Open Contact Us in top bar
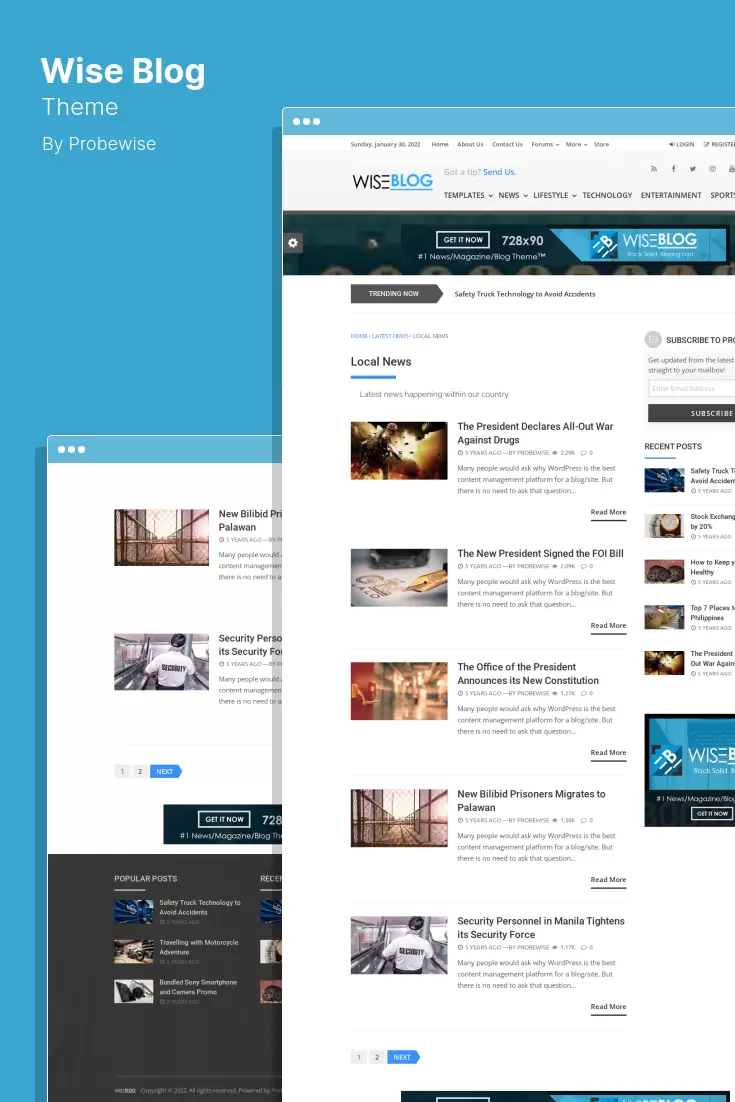The width and height of the screenshot is (735, 1102). click(507, 144)
